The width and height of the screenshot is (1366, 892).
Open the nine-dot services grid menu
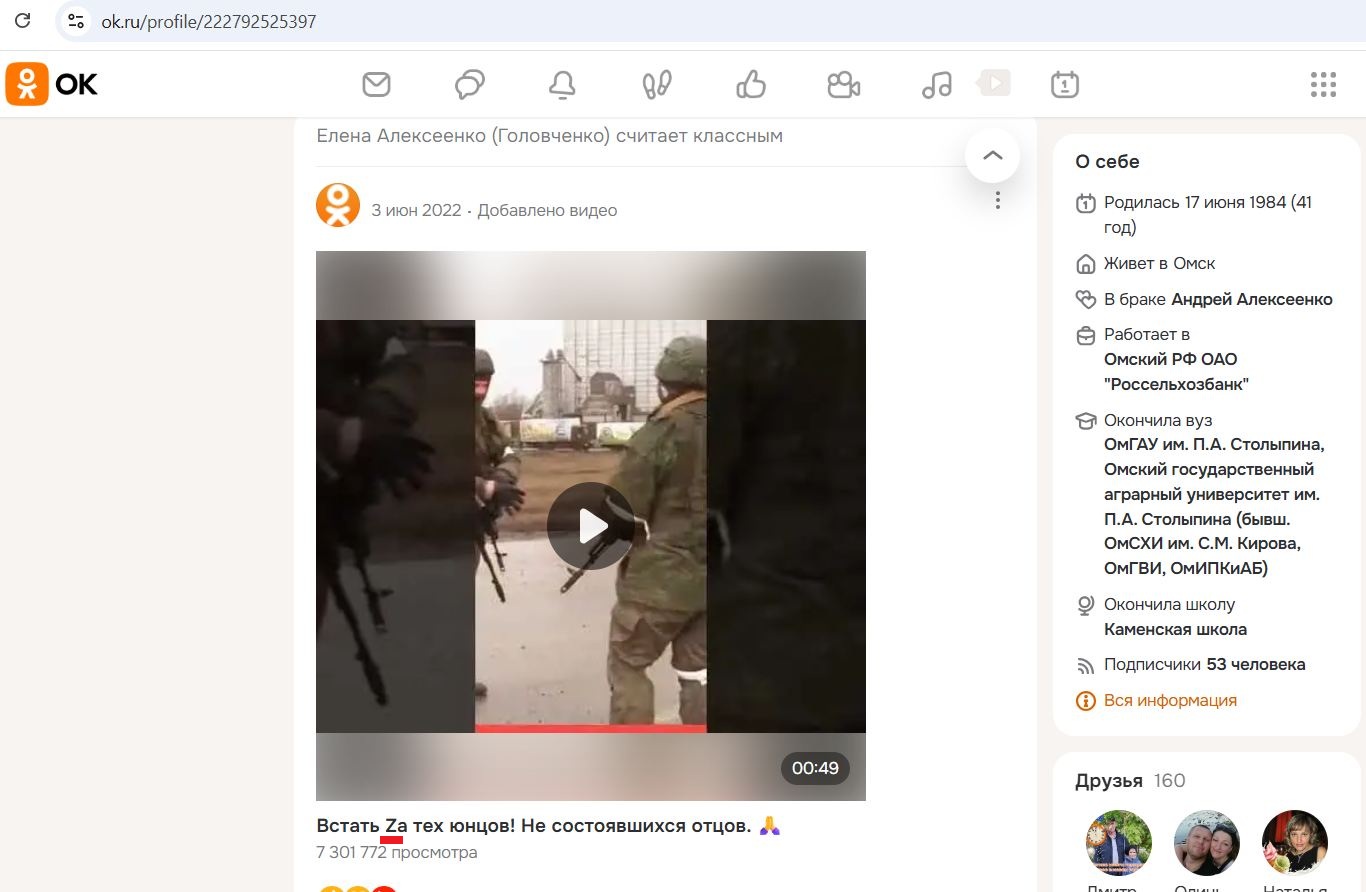(1323, 85)
